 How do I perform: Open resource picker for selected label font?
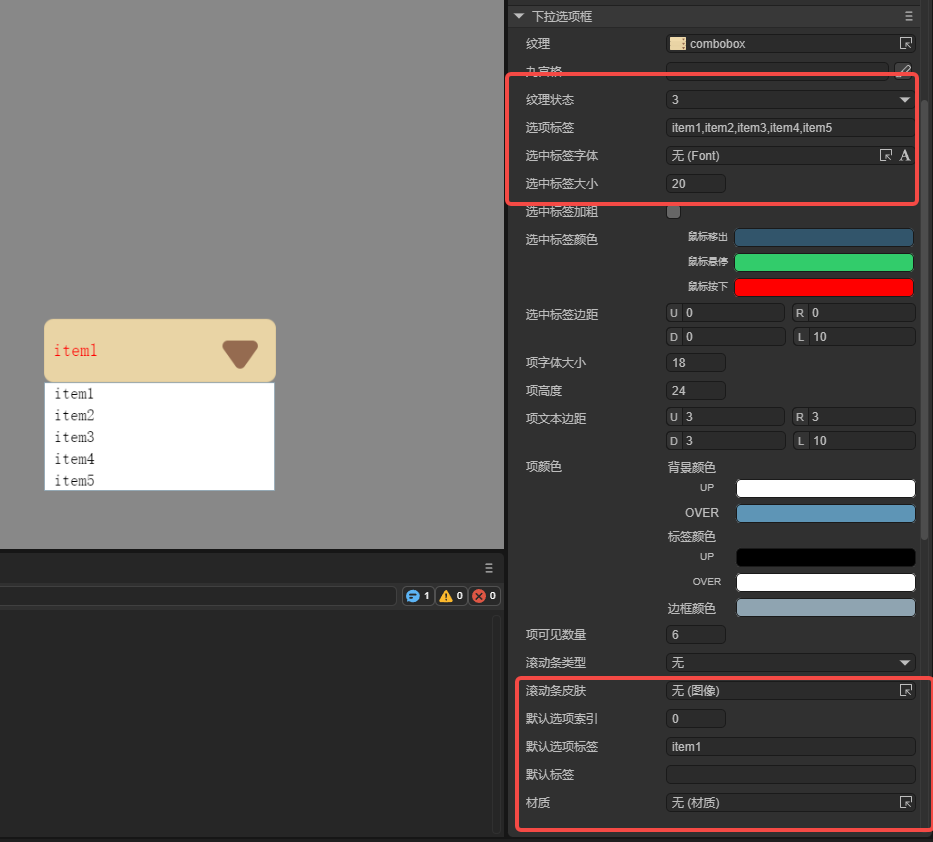885,156
